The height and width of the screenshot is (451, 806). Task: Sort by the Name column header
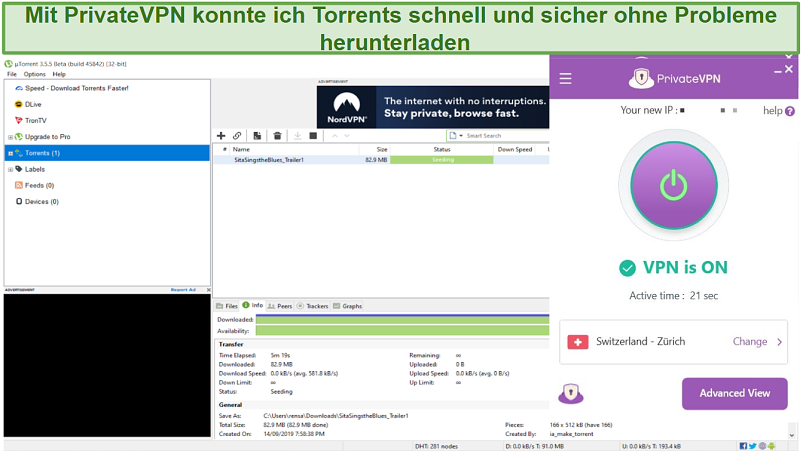[x=294, y=149]
